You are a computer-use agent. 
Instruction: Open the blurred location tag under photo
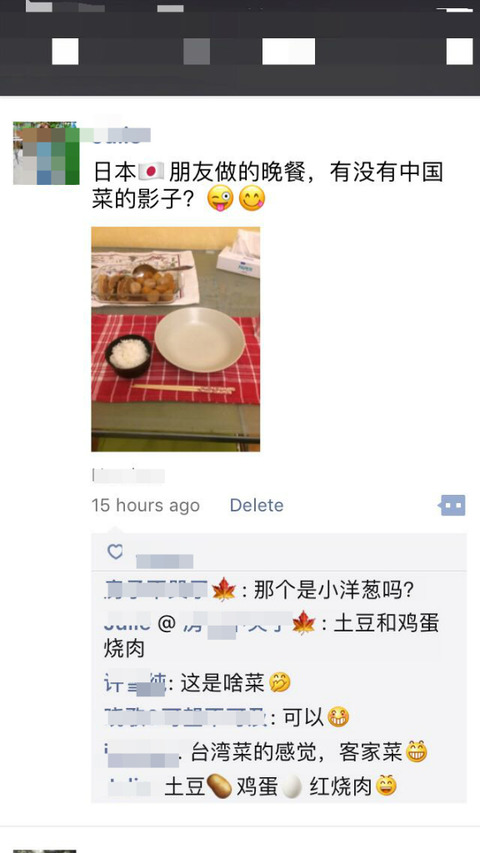click(128, 475)
